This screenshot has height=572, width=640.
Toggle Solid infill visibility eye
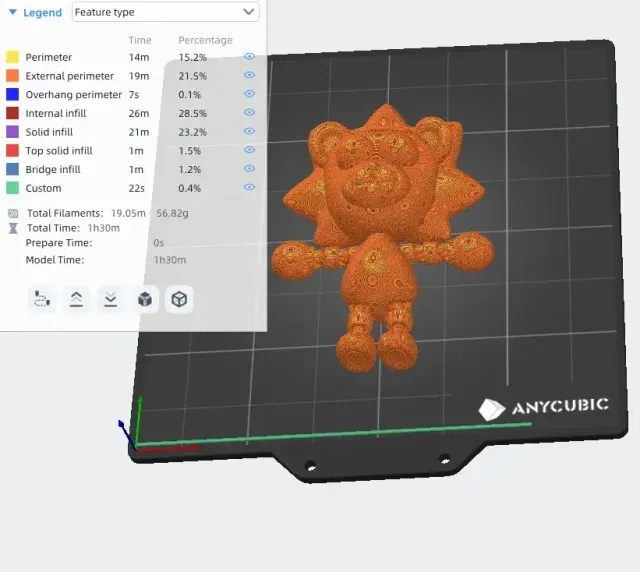point(249,131)
